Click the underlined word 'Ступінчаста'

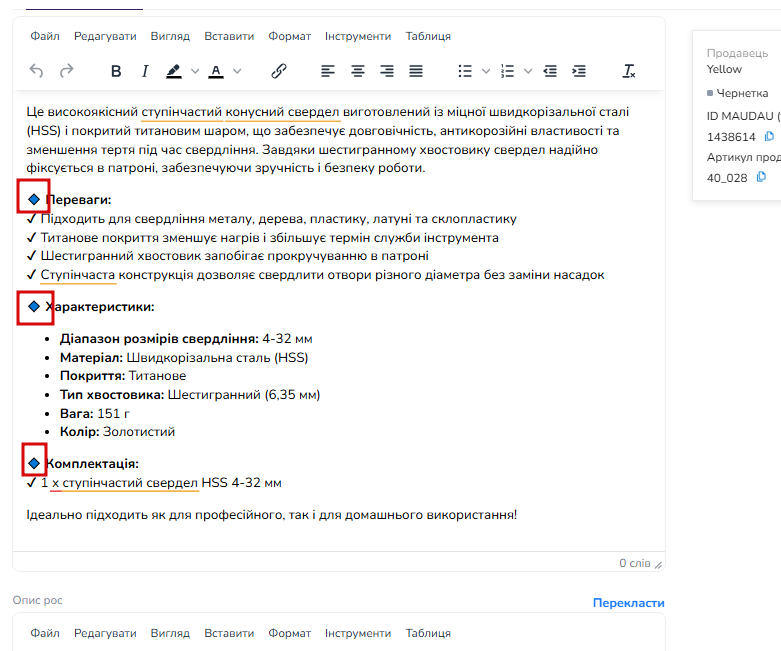click(78, 275)
